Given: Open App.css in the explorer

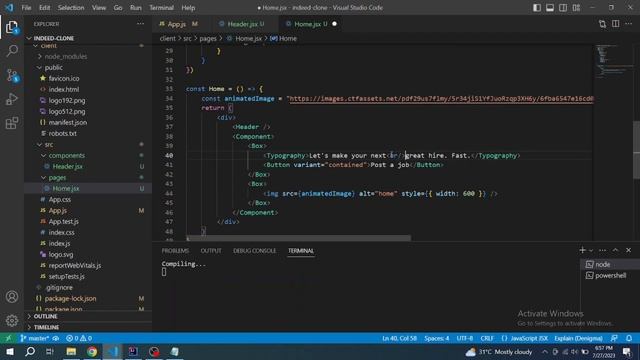Looking at the screenshot, I should (x=88, y=200).
